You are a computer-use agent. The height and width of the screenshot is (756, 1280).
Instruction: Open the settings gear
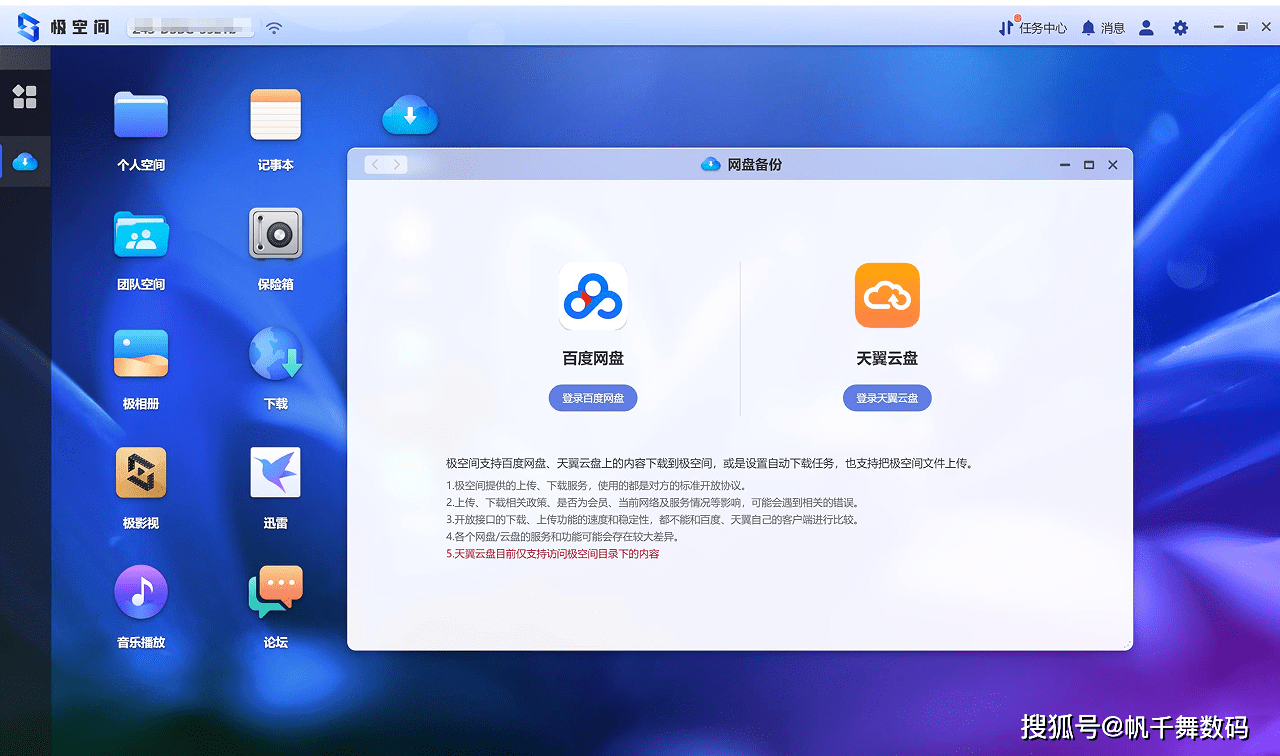click(1181, 28)
